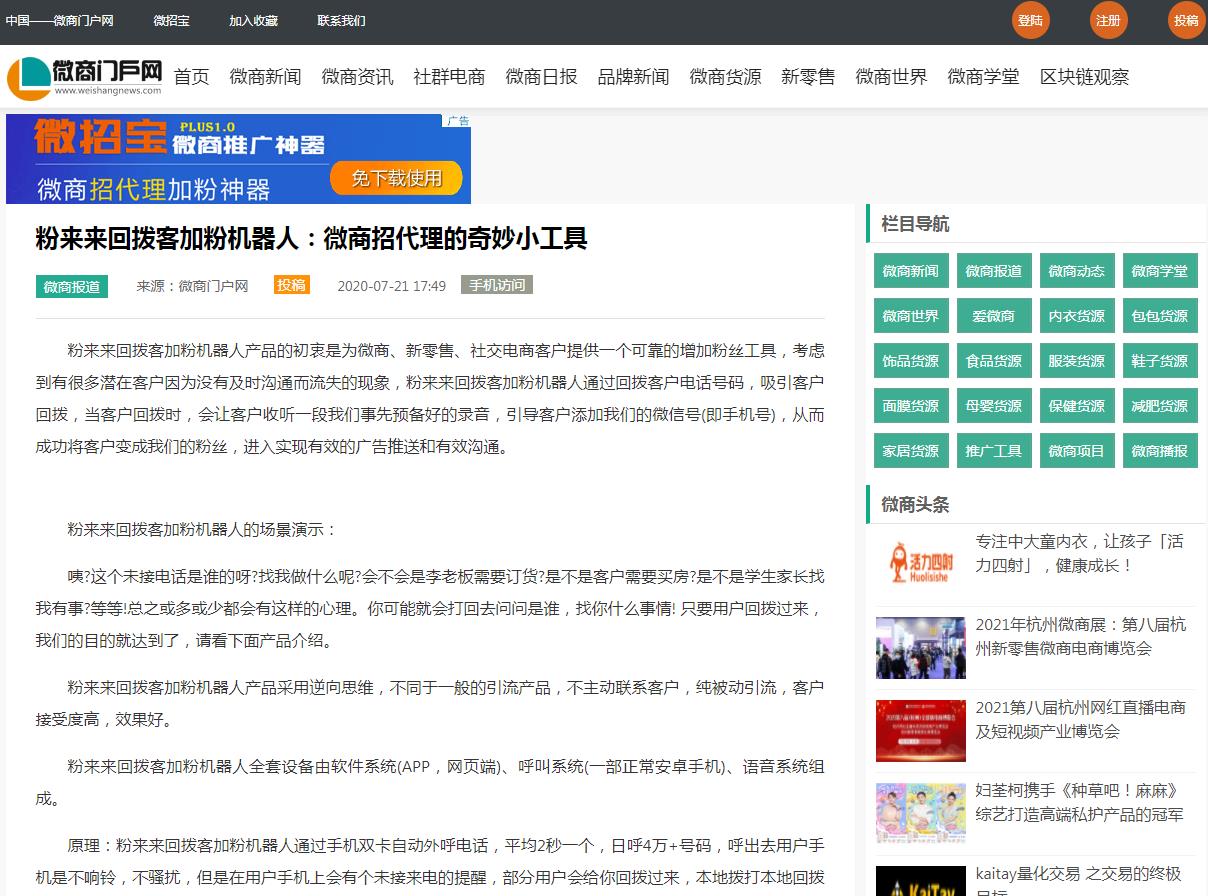Open 内衣货源 category button
This screenshot has height=896, width=1208.
click(x=1076, y=316)
